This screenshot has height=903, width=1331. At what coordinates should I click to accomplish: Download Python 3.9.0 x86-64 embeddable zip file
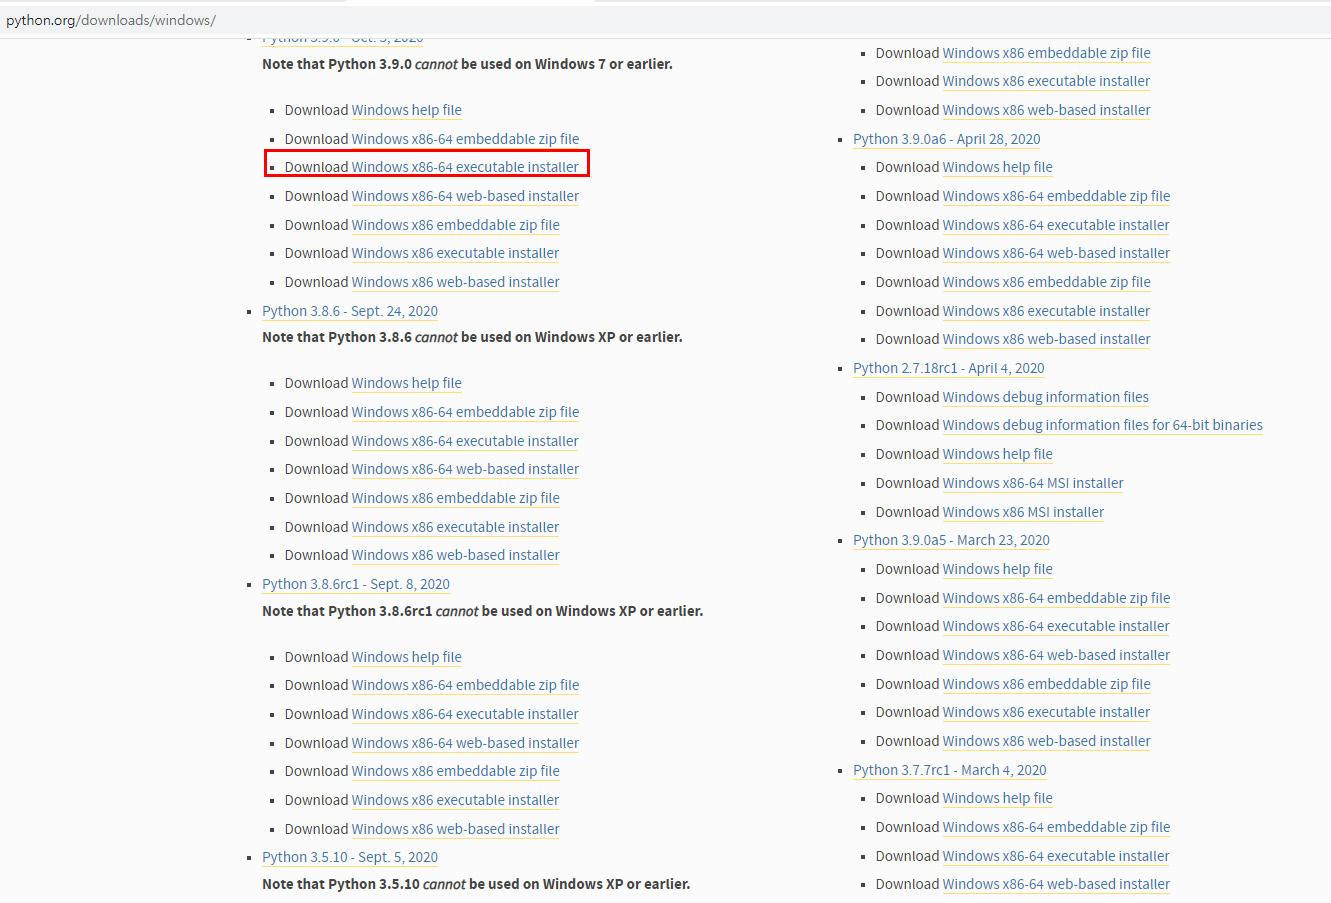pos(465,139)
